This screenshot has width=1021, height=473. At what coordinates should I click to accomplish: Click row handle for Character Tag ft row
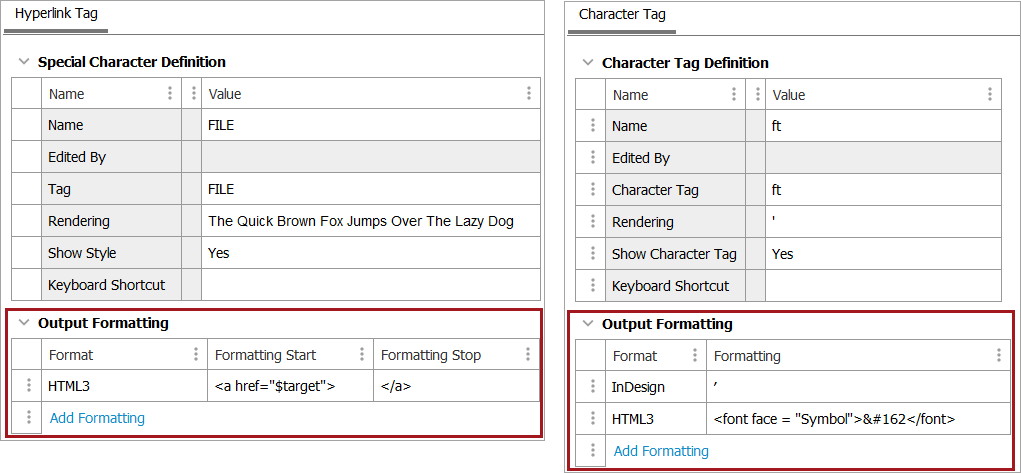point(592,190)
